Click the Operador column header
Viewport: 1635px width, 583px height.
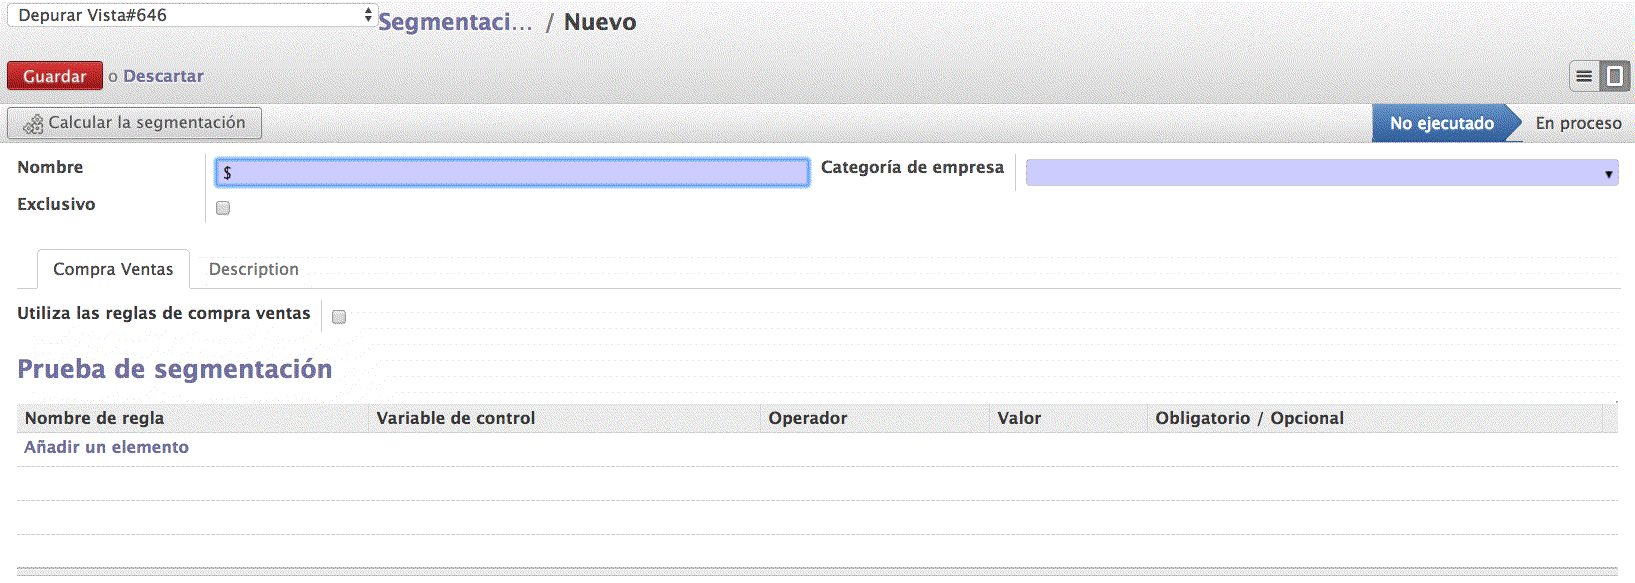(x=807, y=418)
